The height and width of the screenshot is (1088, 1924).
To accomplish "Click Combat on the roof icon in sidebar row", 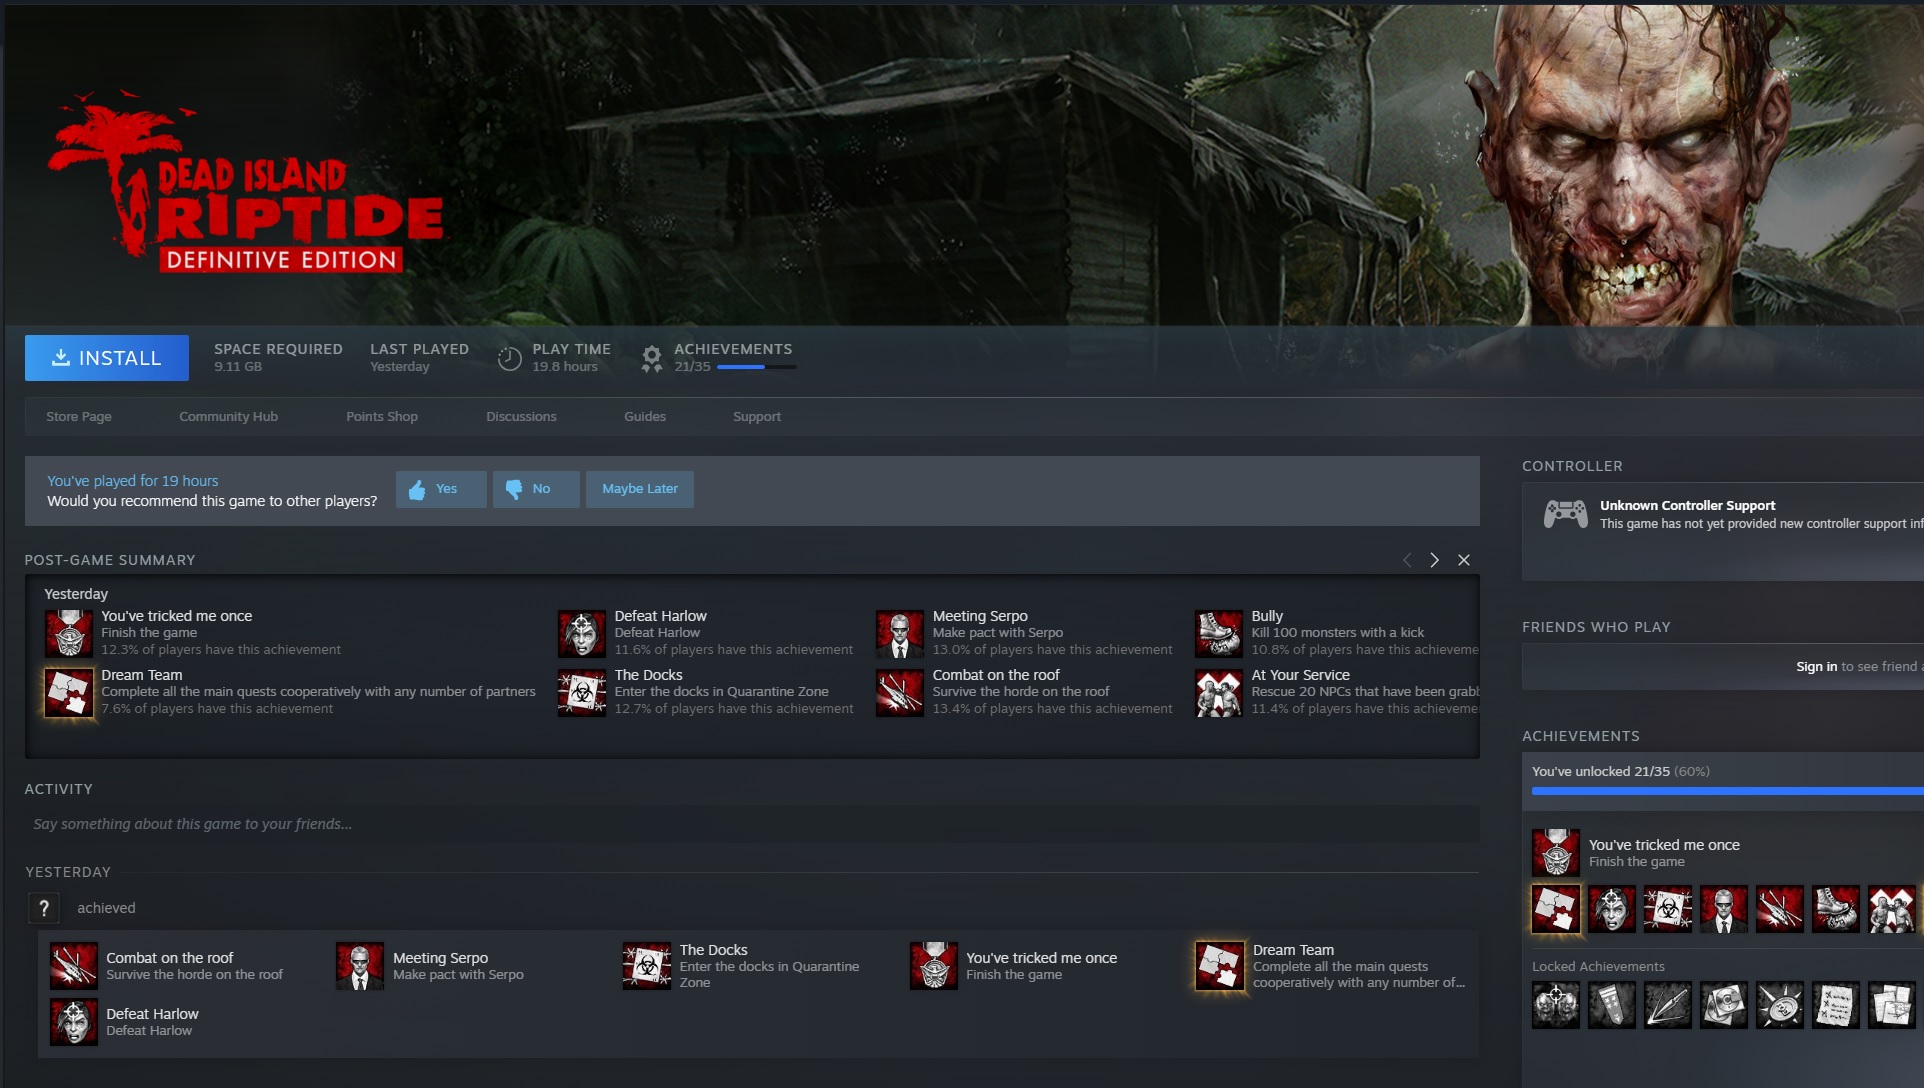I will (1780, 909).
